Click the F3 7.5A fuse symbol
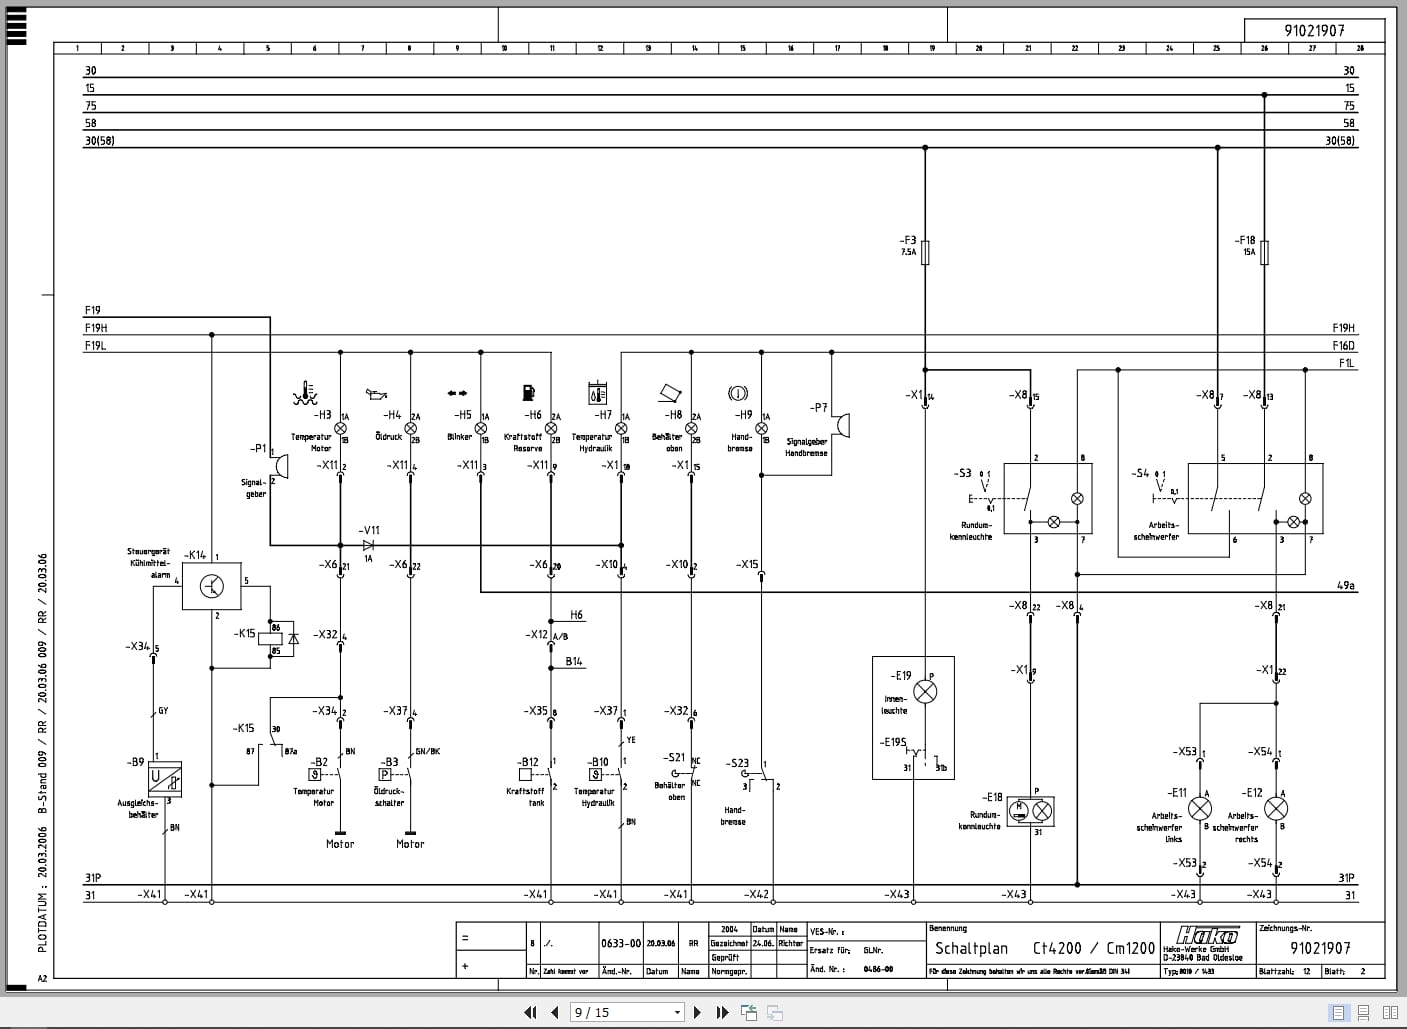The image size is (1407, 1029). [925, 253]
